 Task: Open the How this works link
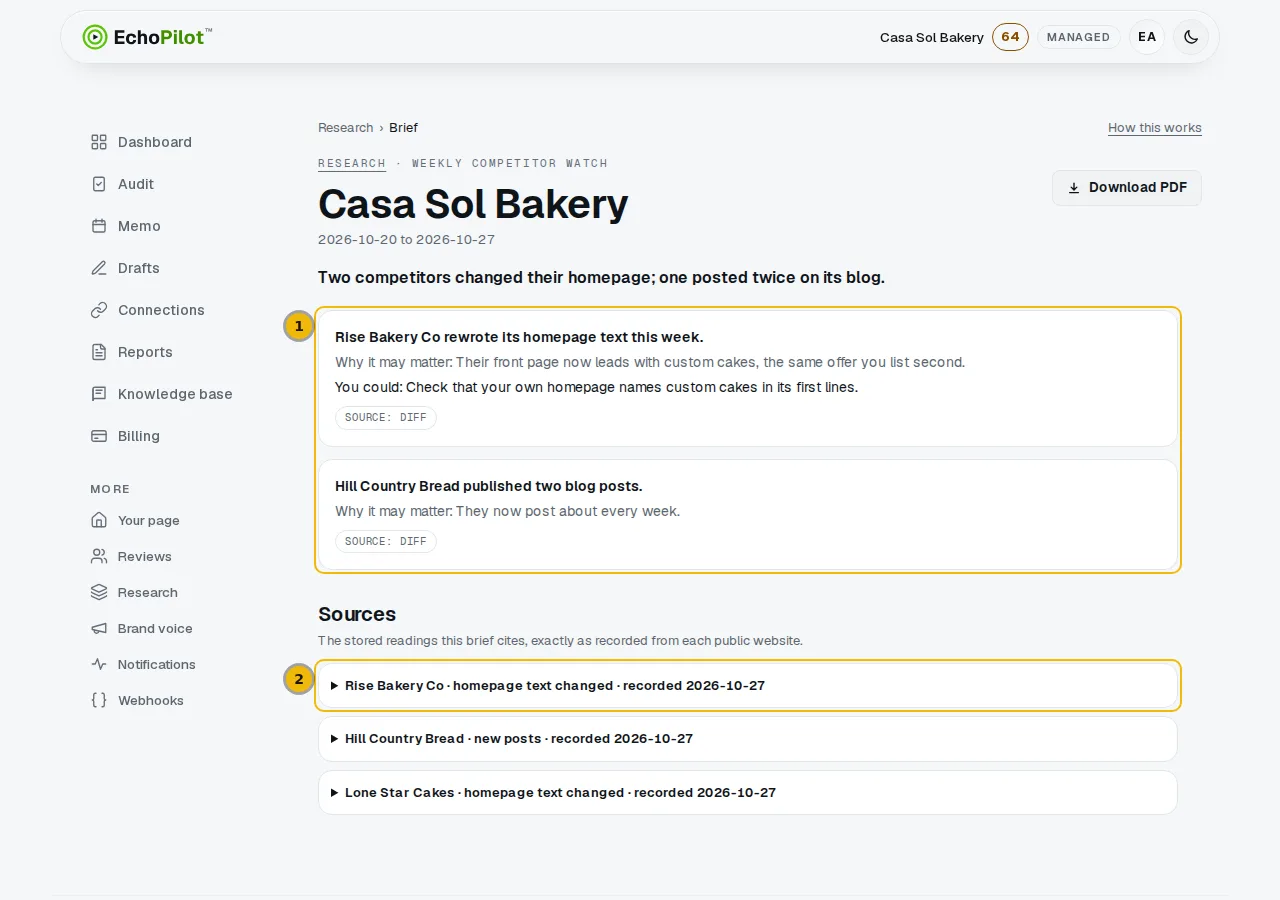pos(1155,127)
